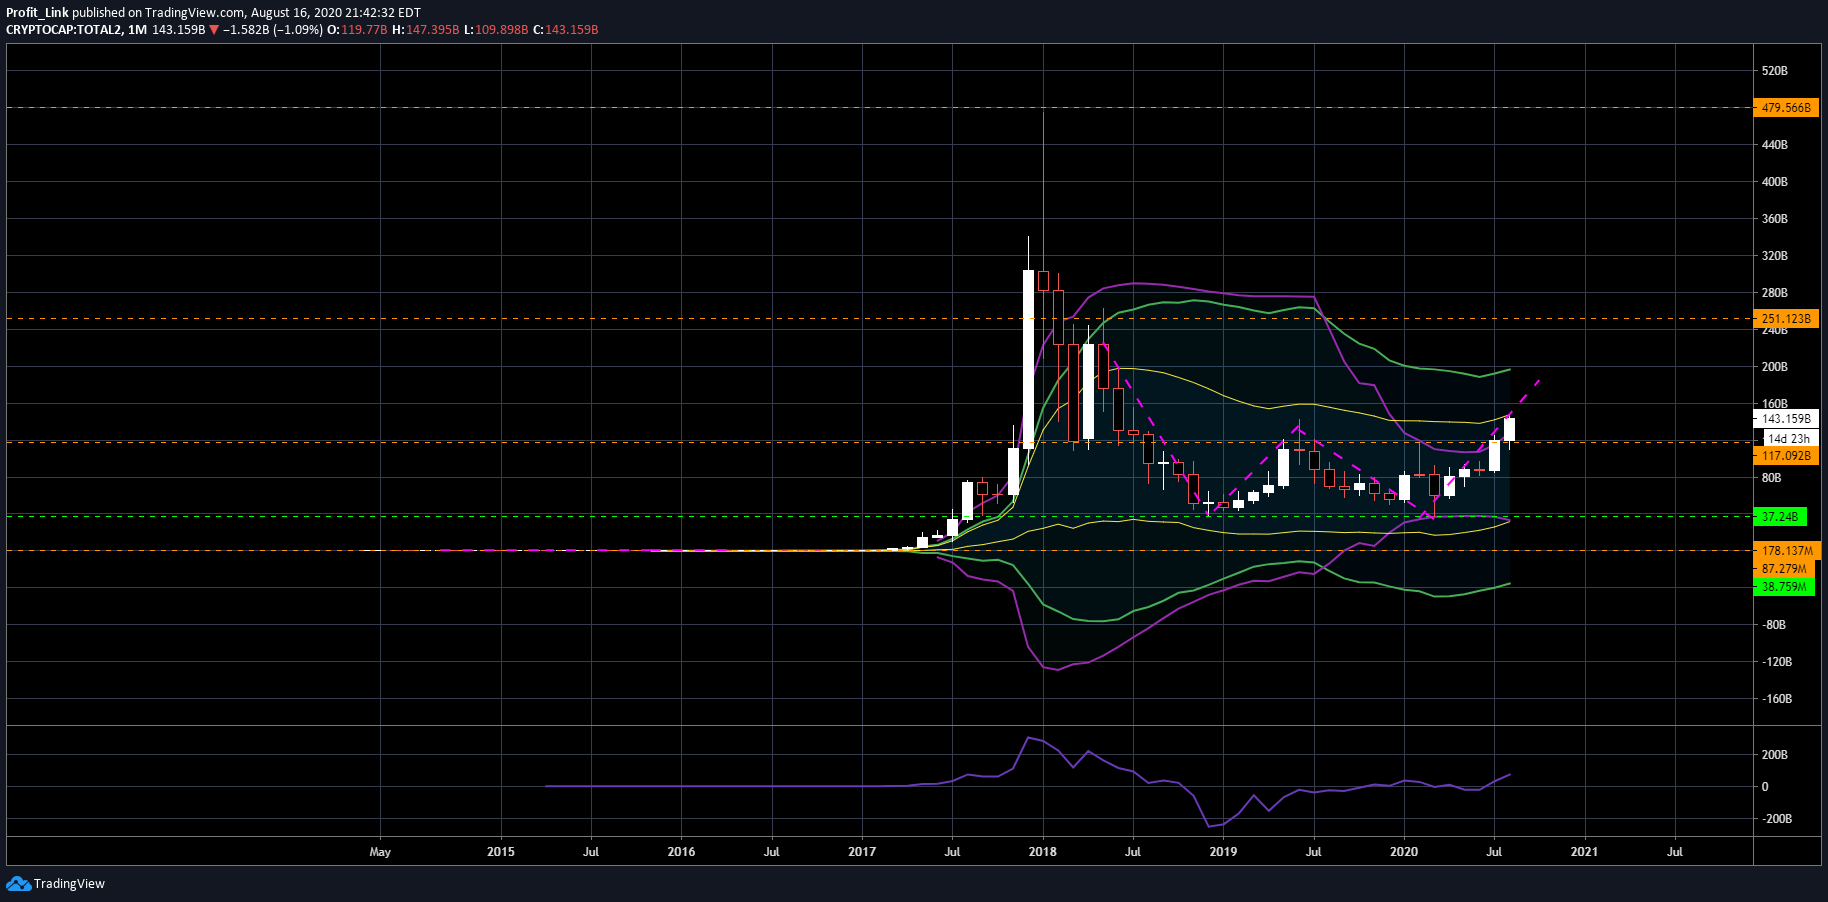Click the red down-triangle change indicator
Screen dimensions: 1828x902
tap(214, 30)
